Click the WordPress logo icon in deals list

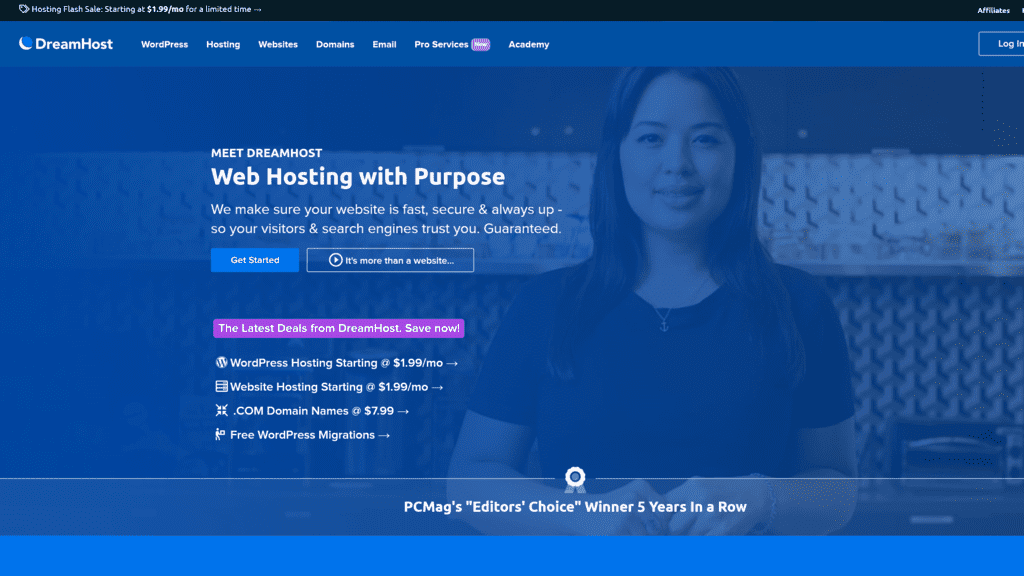[x=221, y=362]
